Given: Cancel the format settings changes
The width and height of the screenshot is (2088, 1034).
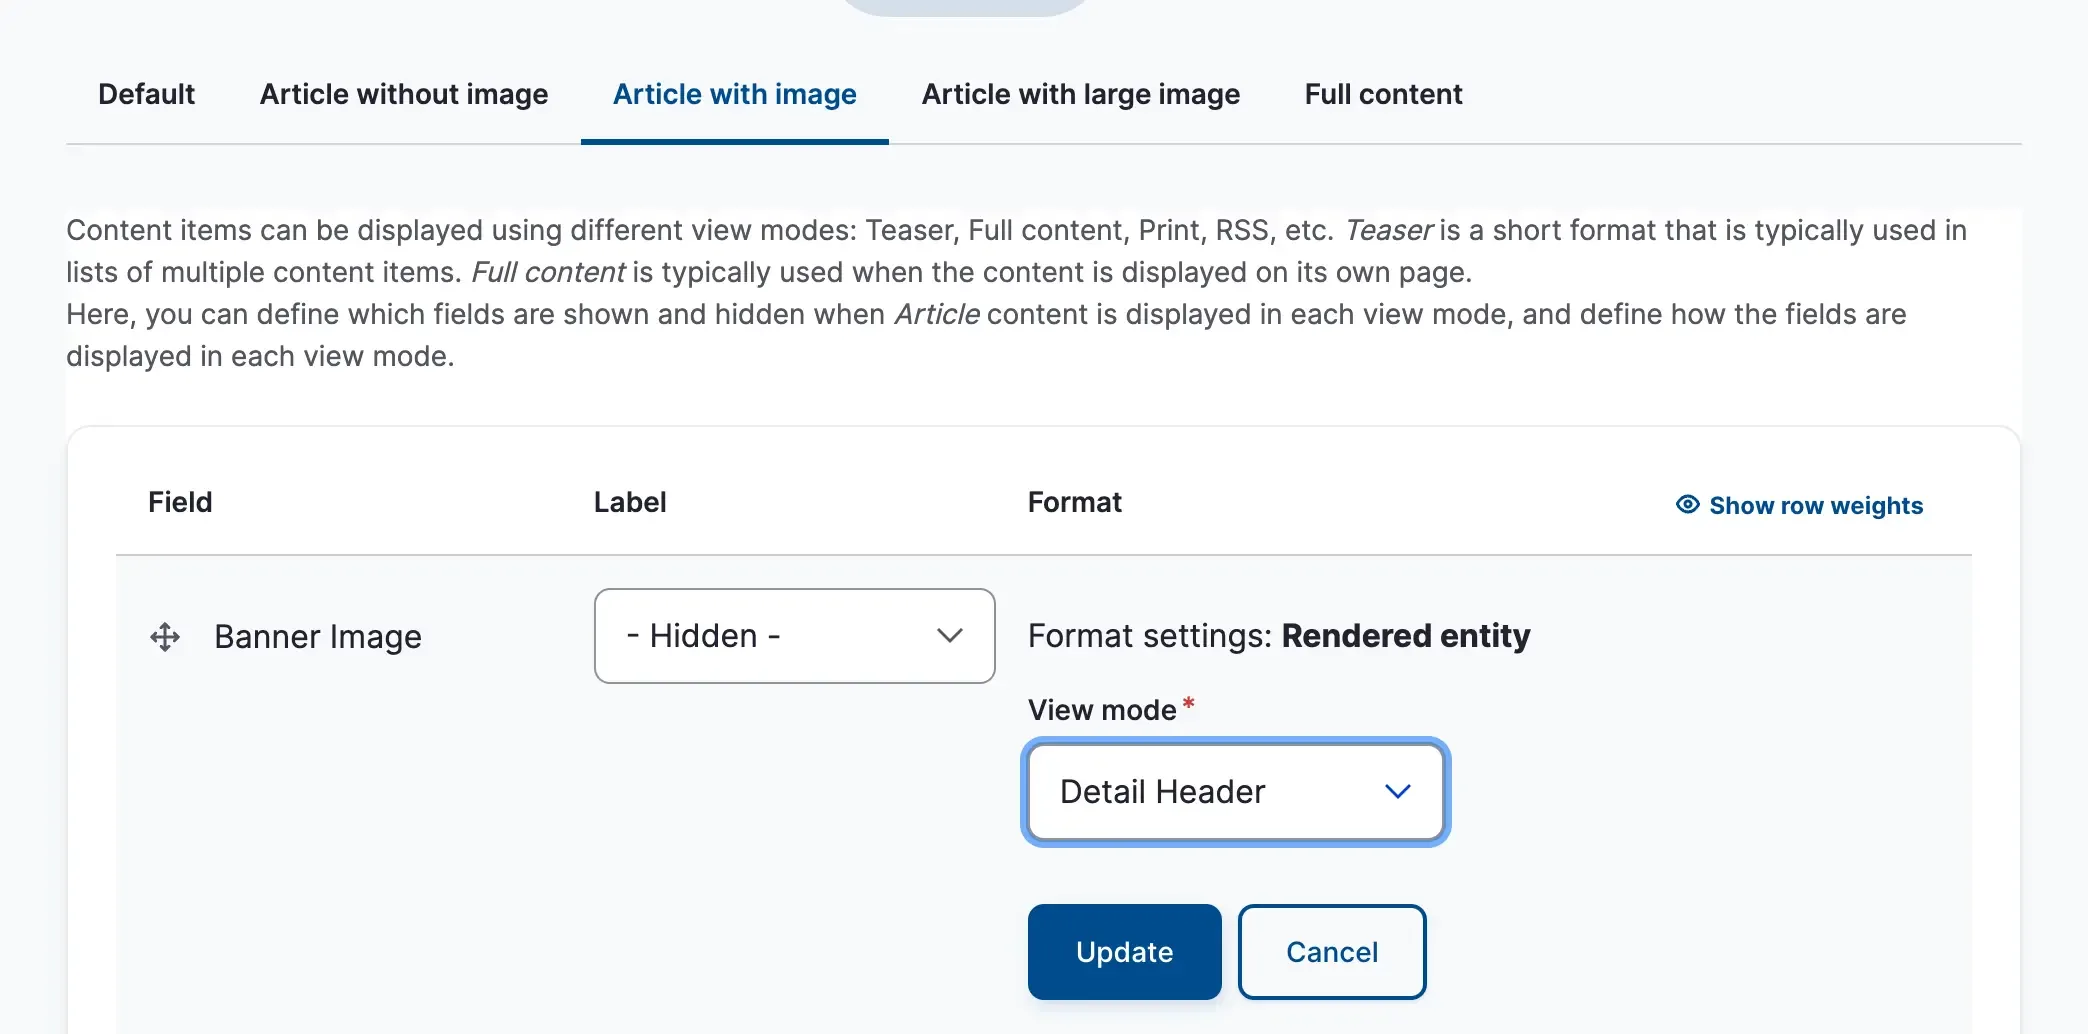Looking at the screenshot, I should click(1331, 952).
